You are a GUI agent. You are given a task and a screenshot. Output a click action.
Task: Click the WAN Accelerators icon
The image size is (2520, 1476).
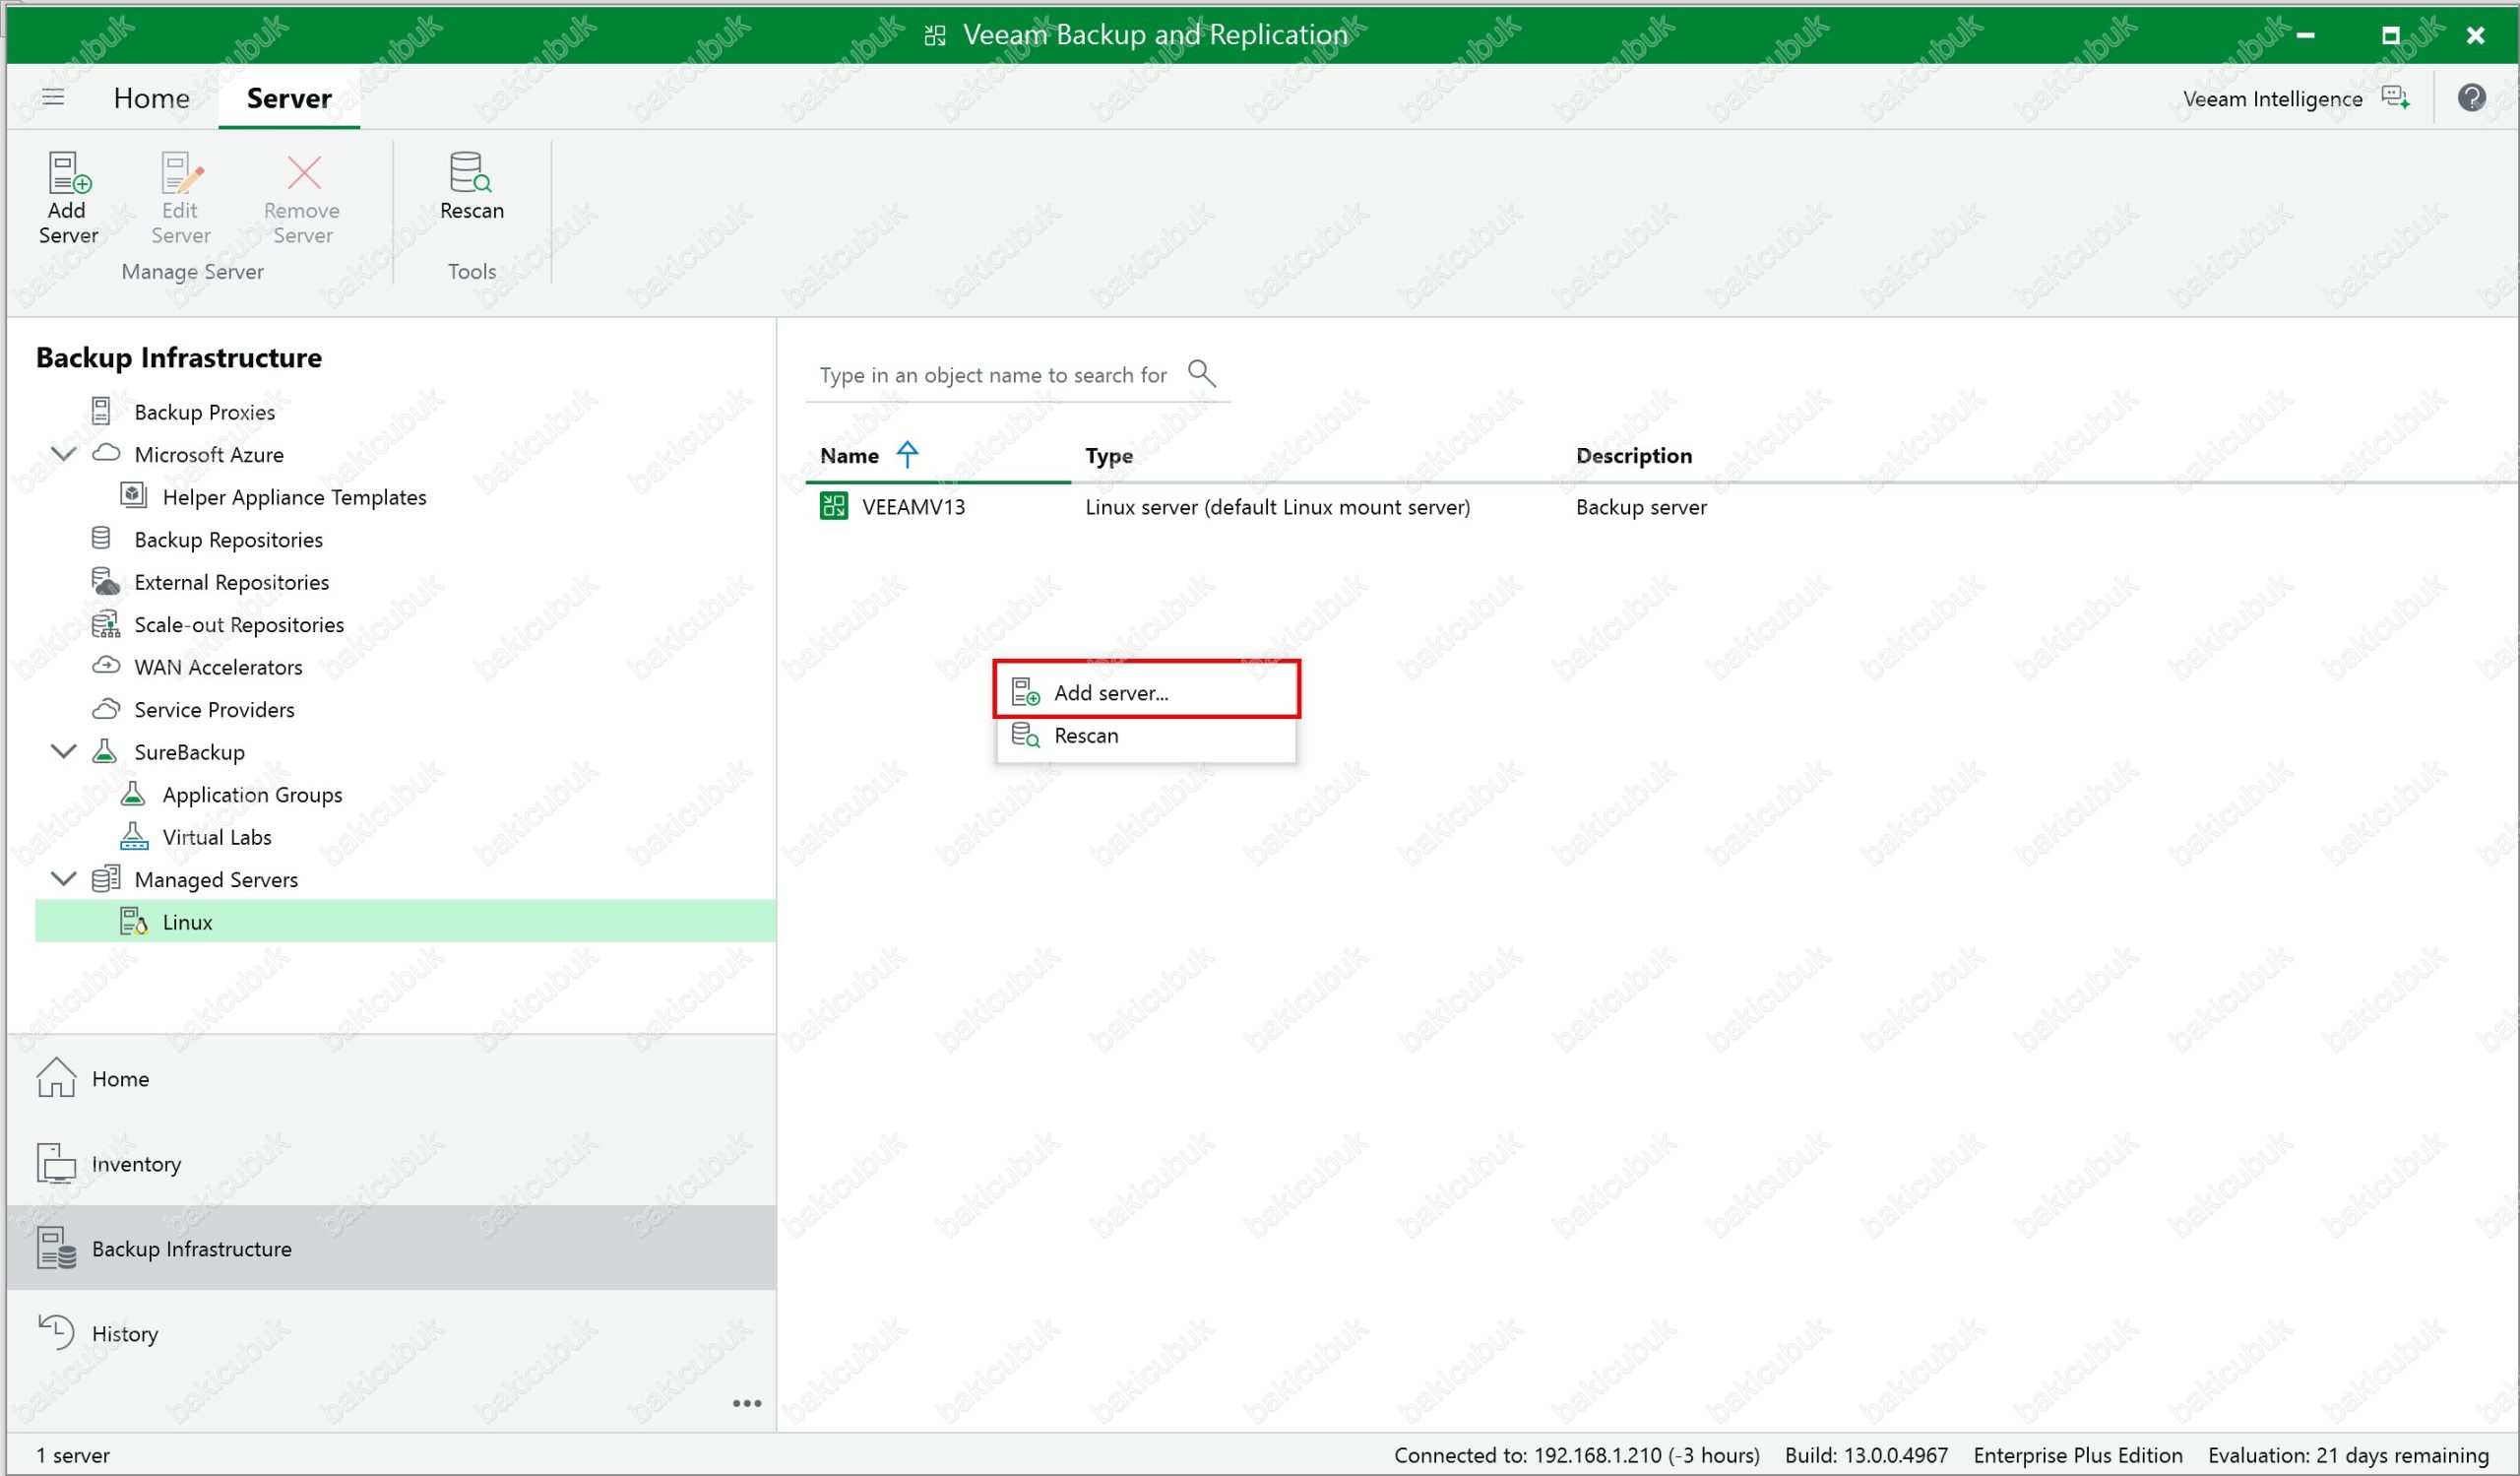(106, 665)
